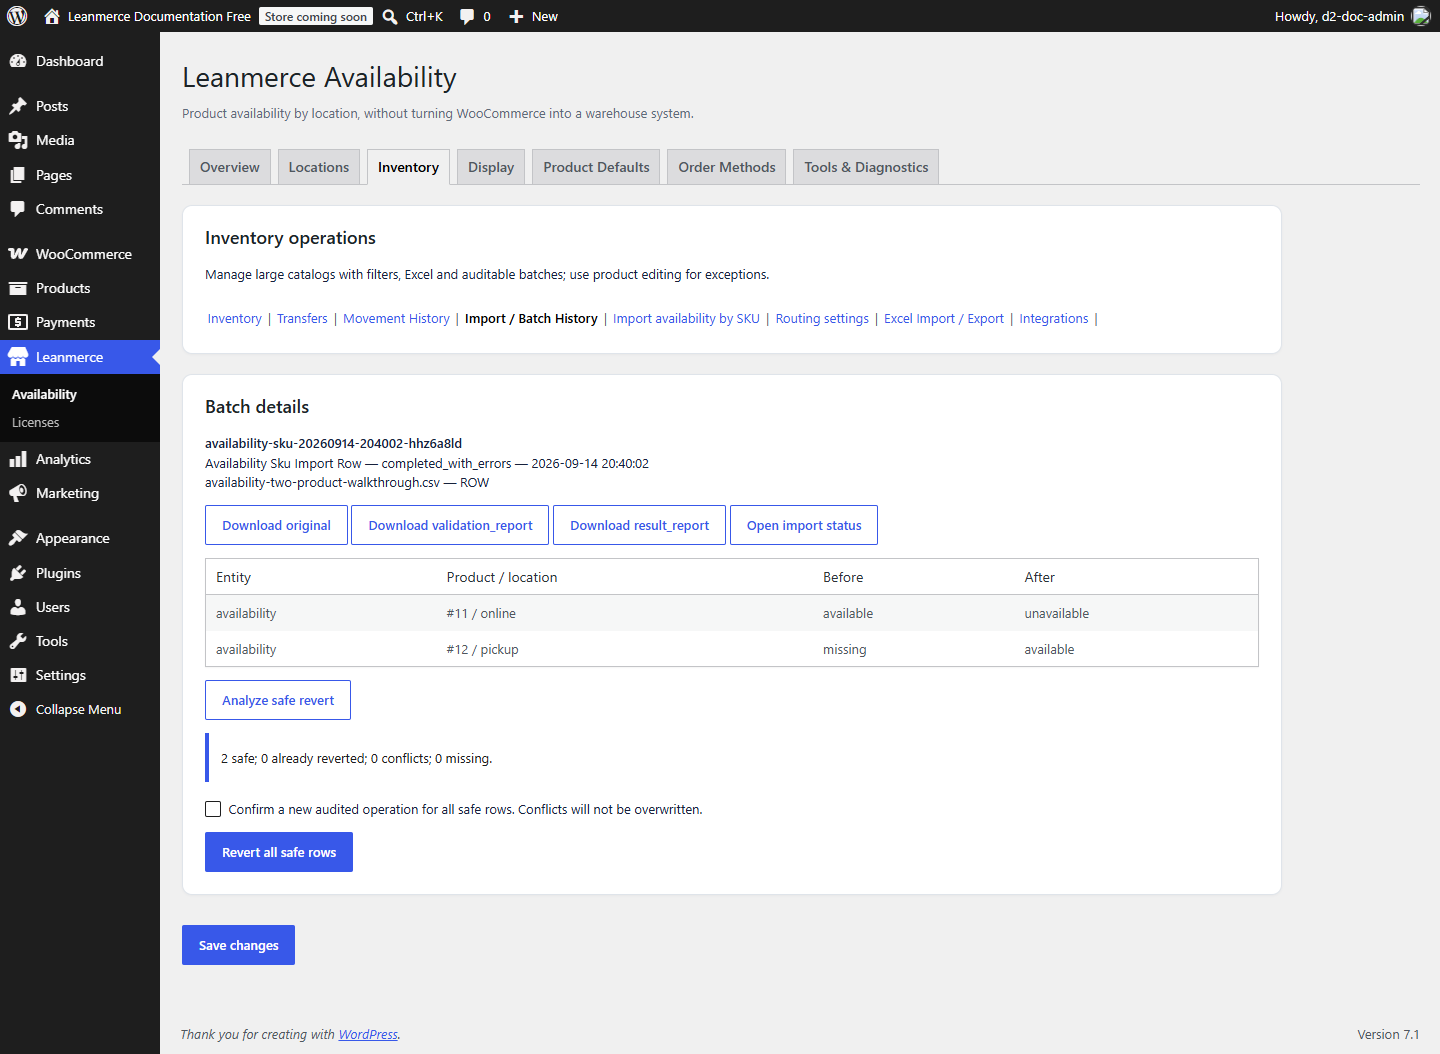Open the search magnifier icon in the admin bar
This screenshot has width=1440, height=1054.
click(390, 17)
